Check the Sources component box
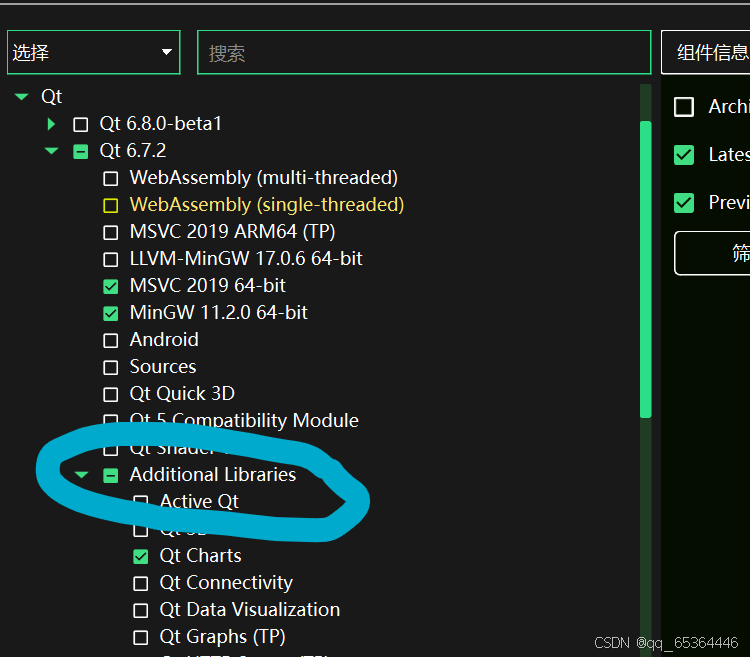This screenshot has width=750, height=657. [x=110, y=368]
